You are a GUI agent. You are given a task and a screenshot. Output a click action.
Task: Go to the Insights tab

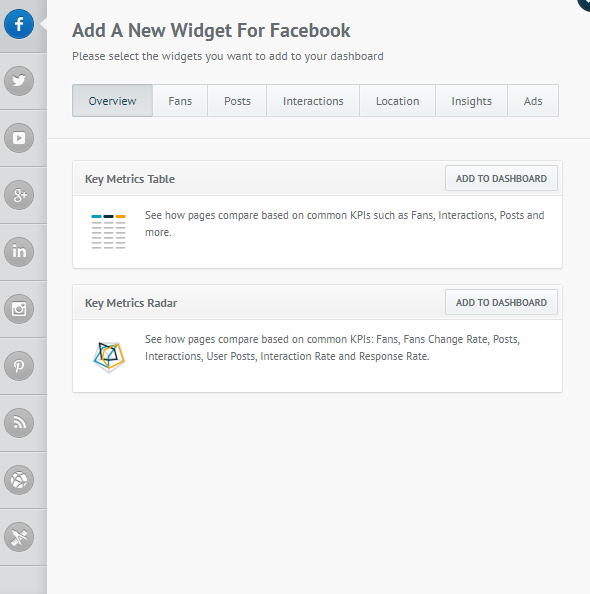[471, 101]
